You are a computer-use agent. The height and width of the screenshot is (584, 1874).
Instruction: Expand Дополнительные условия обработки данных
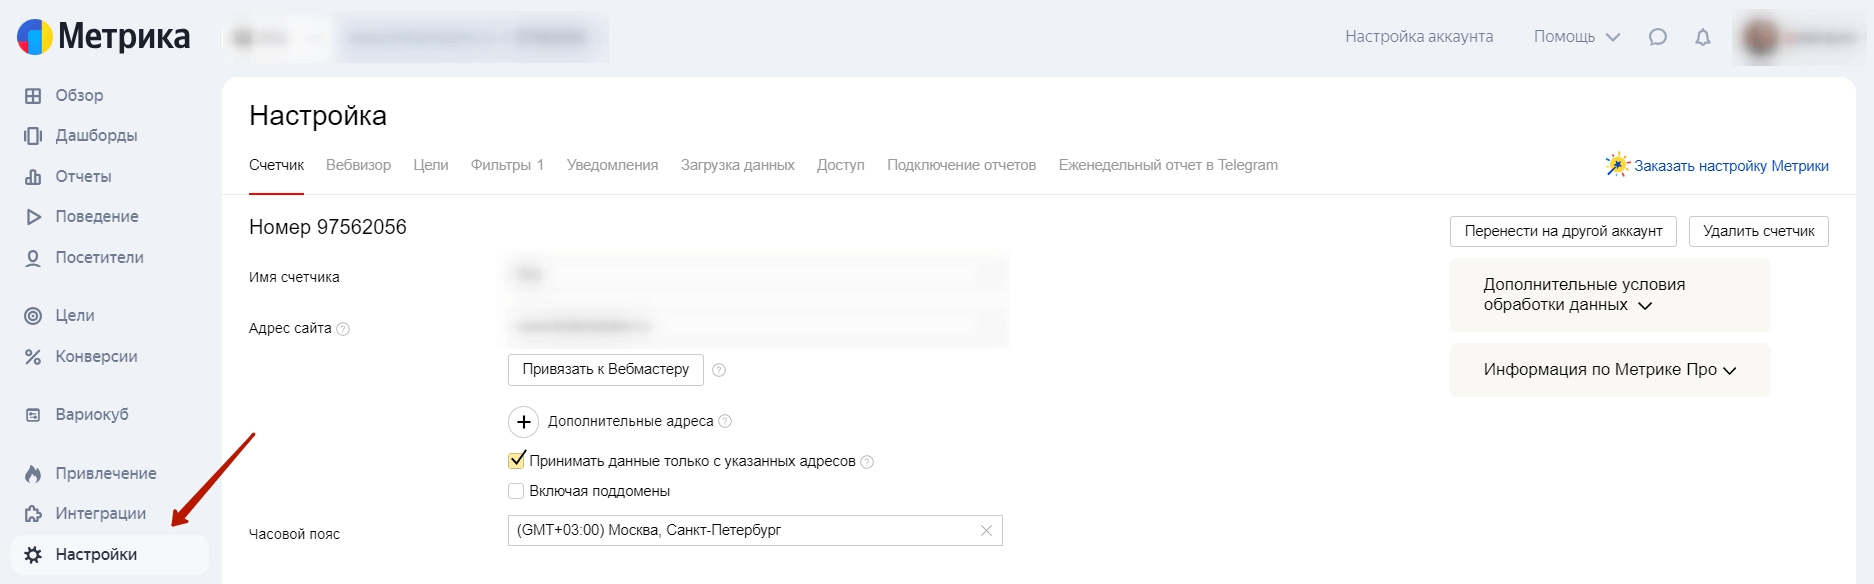pyautogui.click(x=1610, y=295)
